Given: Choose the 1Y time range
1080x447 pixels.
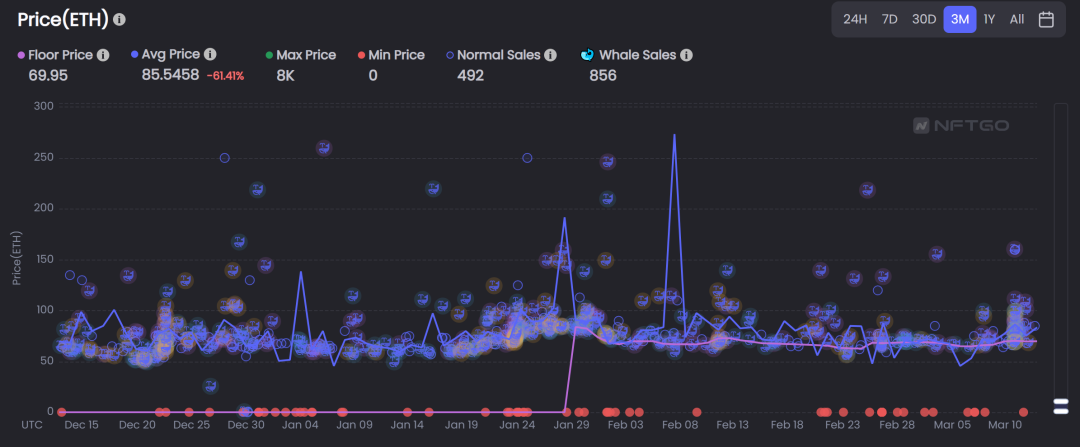Looking at the screenshot, I should click(x=989, y=19).
